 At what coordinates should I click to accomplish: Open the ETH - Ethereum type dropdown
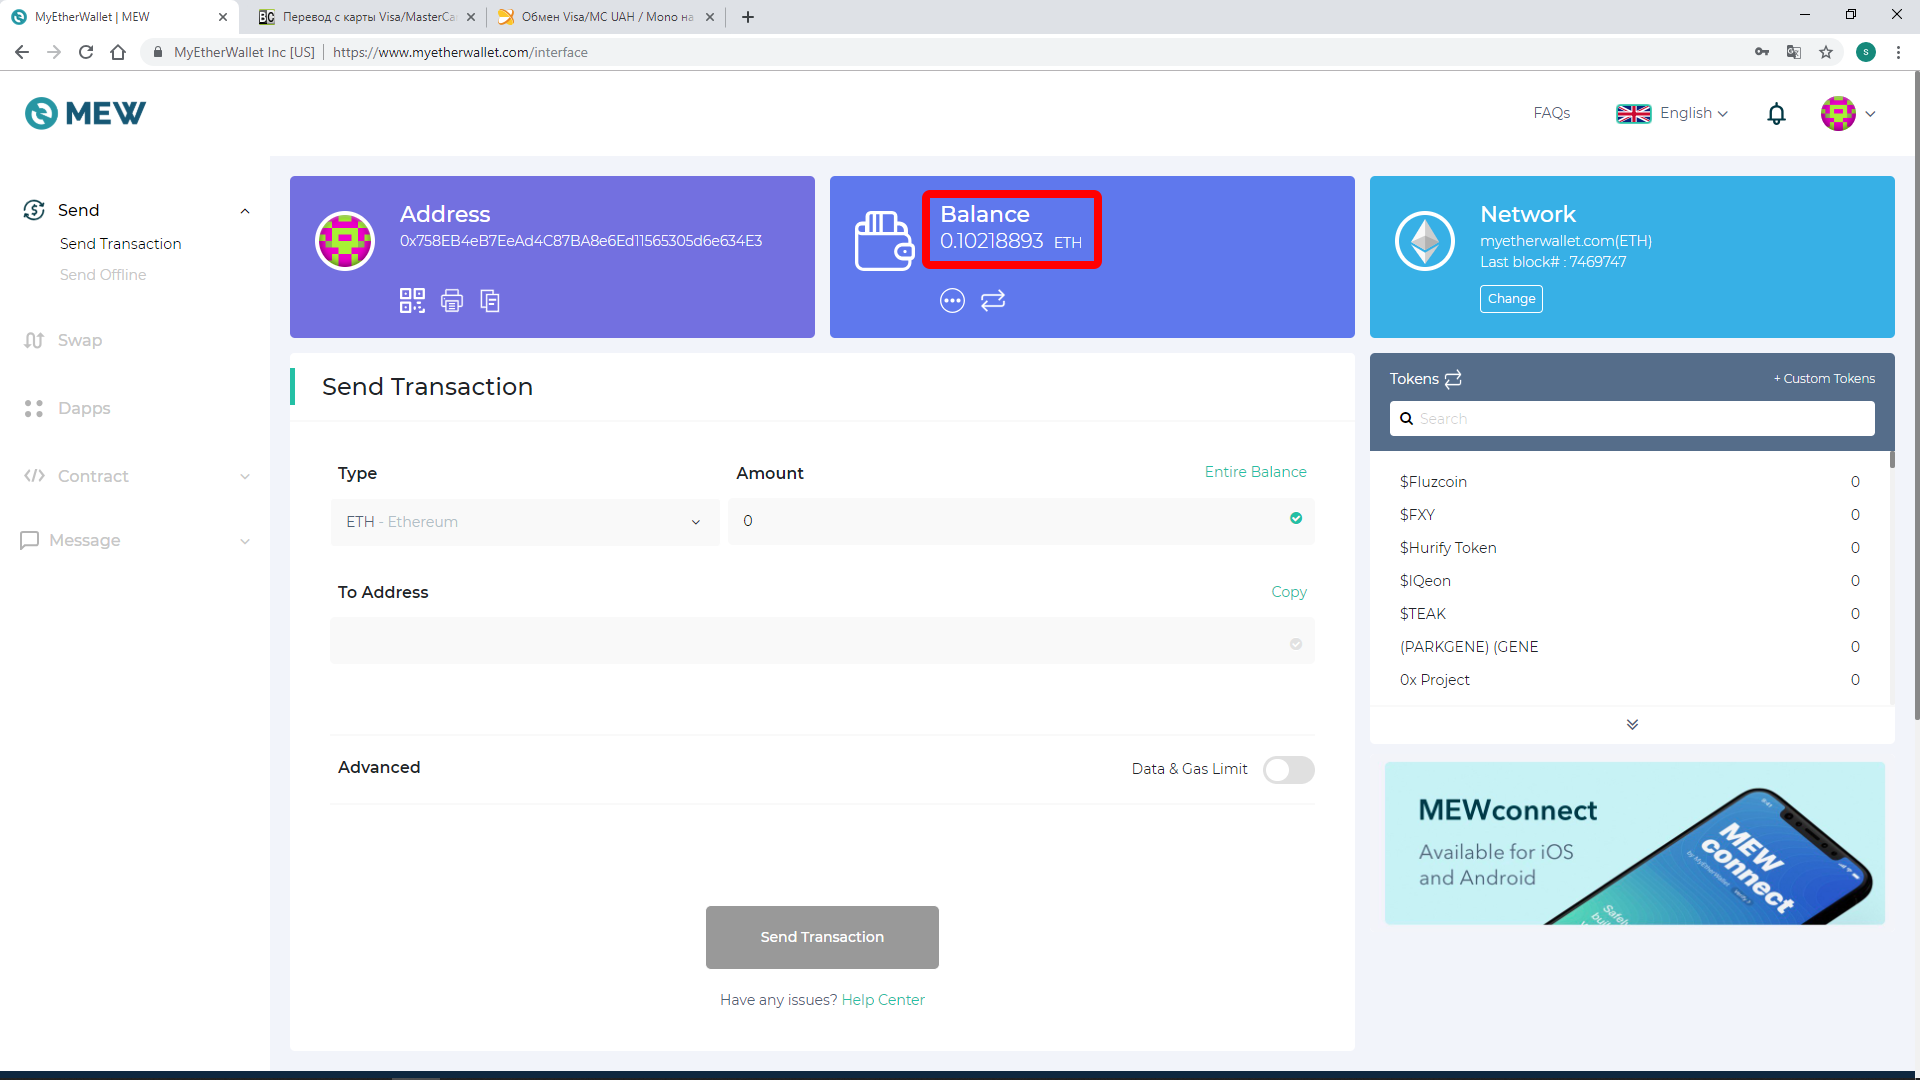point(524,522)
